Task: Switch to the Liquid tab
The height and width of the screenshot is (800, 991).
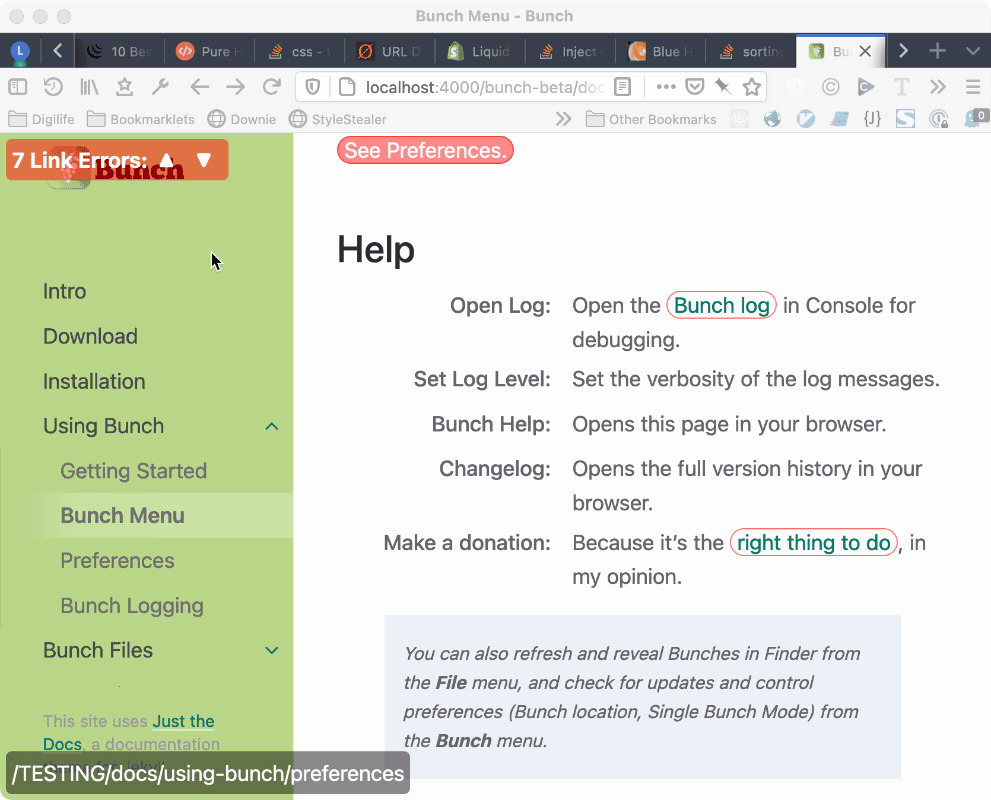Action: click(x=481, y=51)
